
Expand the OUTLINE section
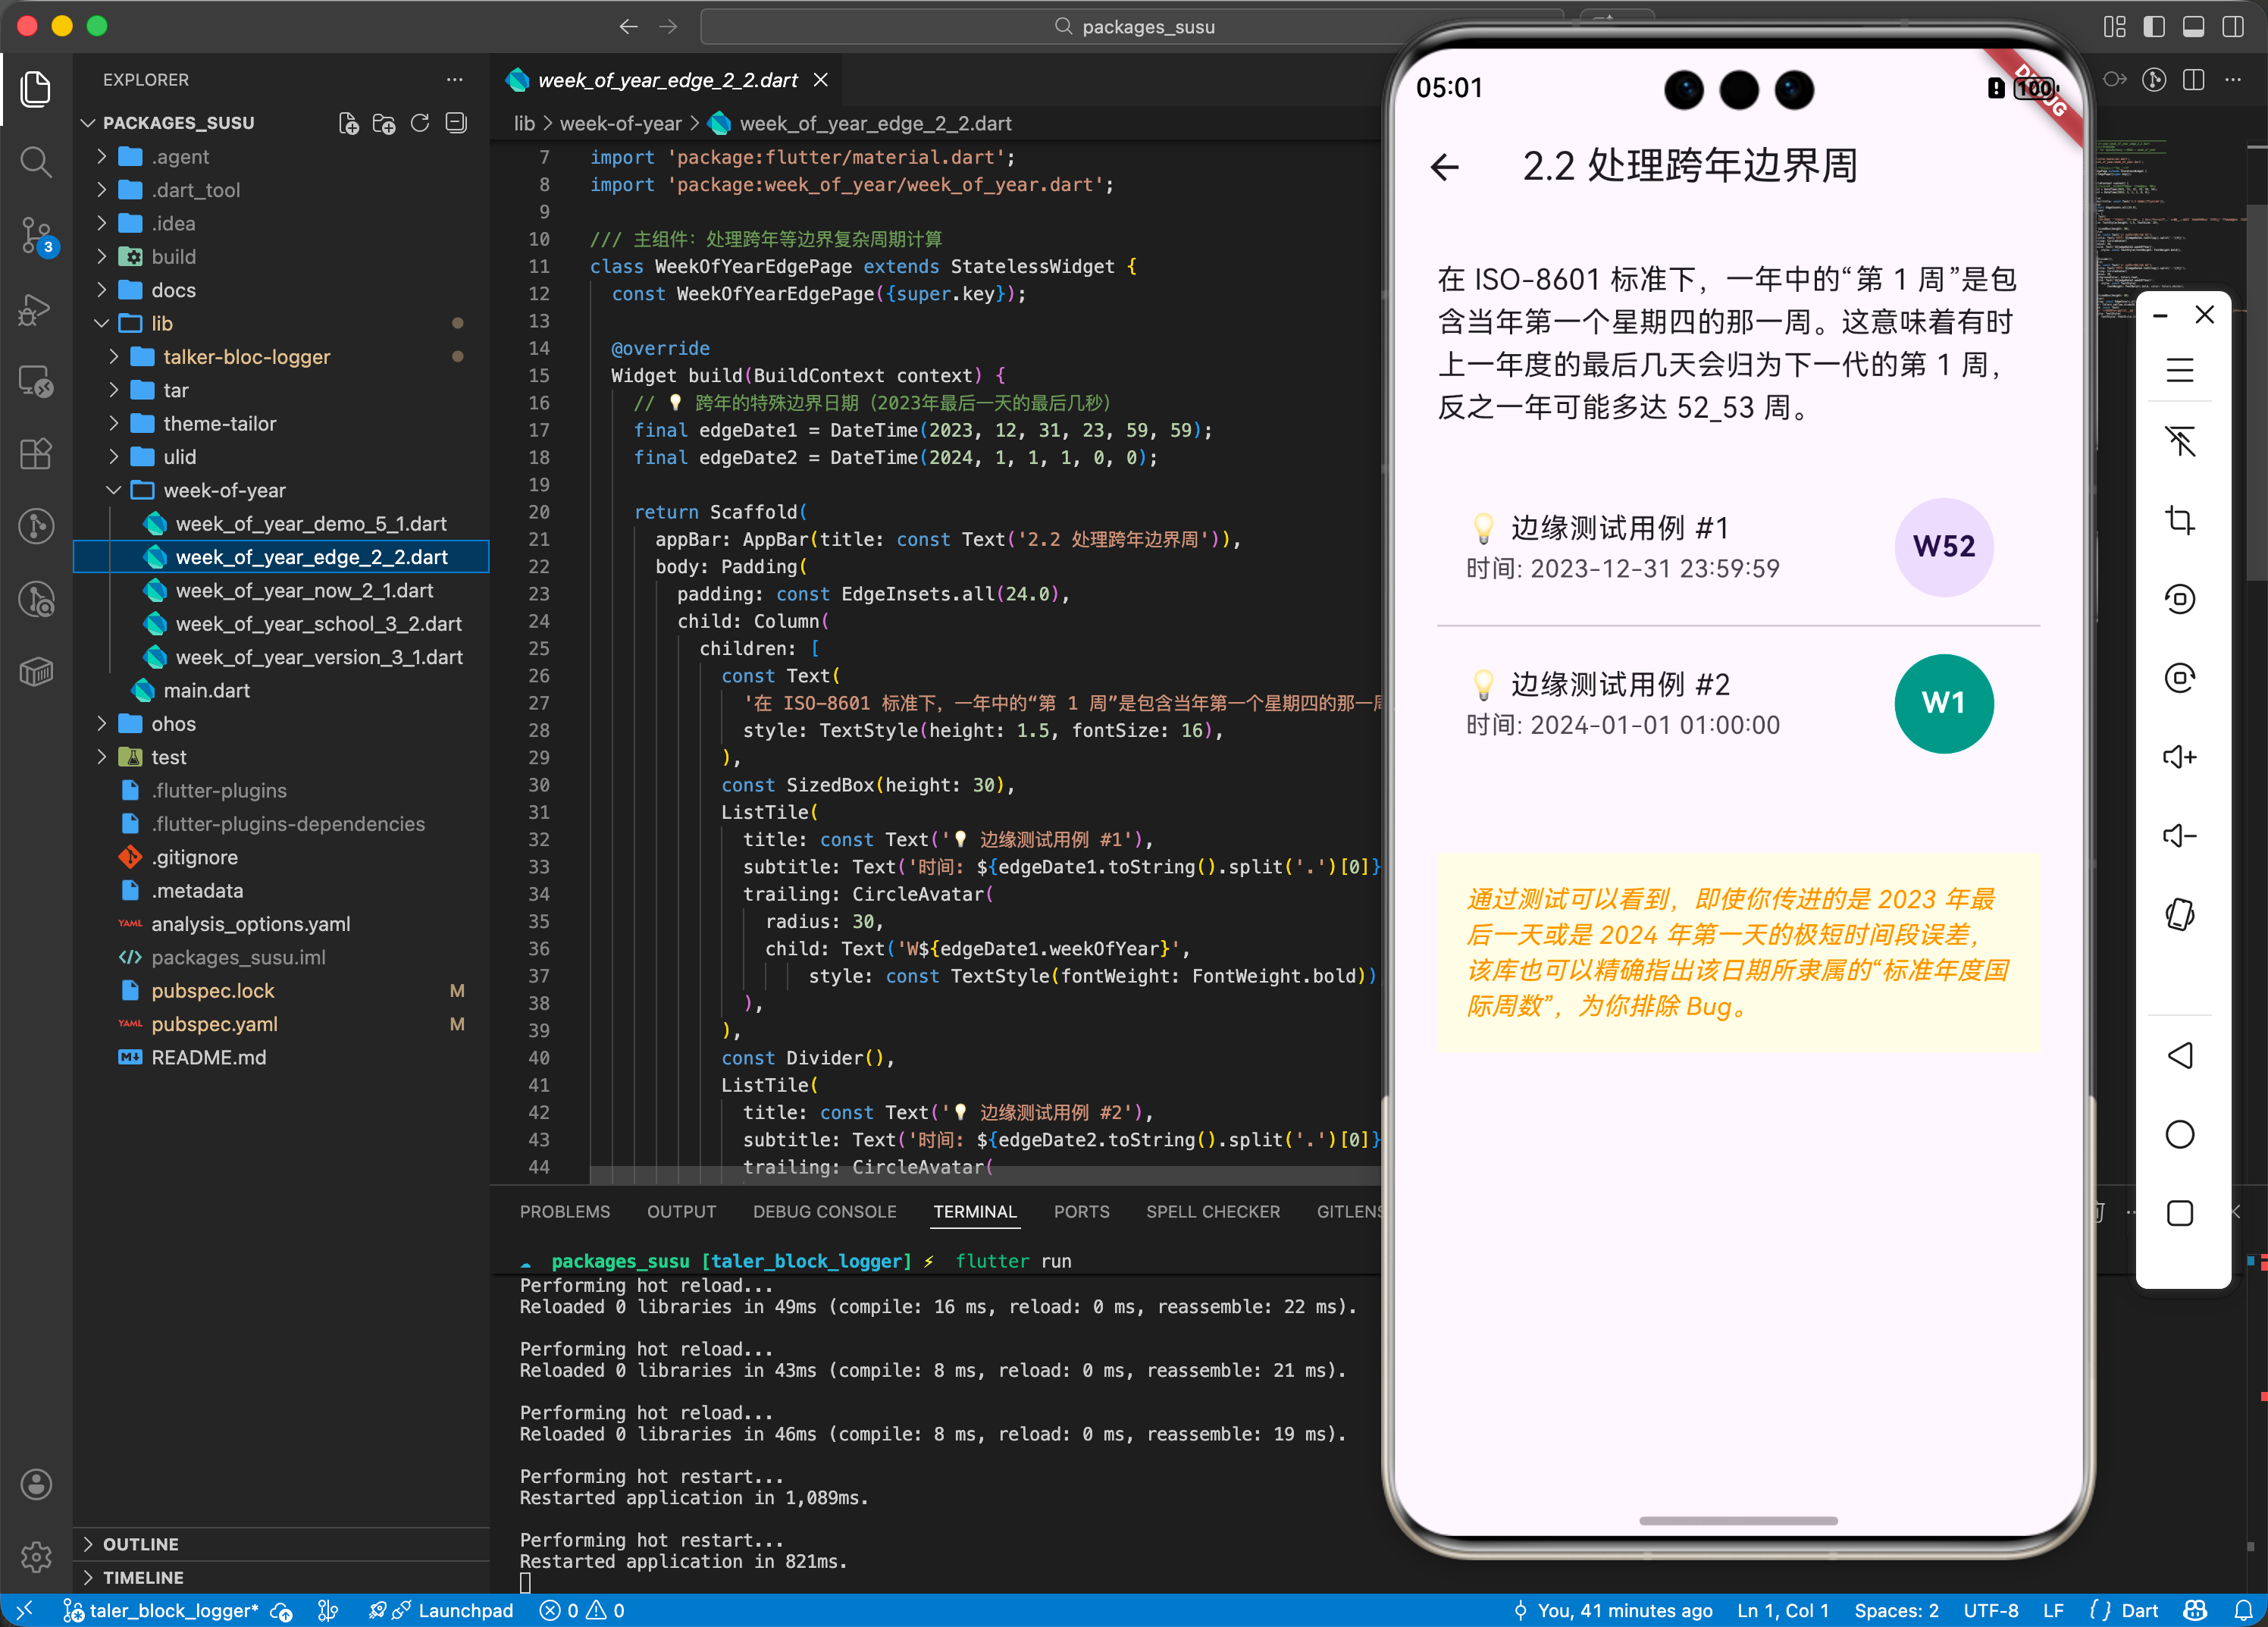(140, 1544)
